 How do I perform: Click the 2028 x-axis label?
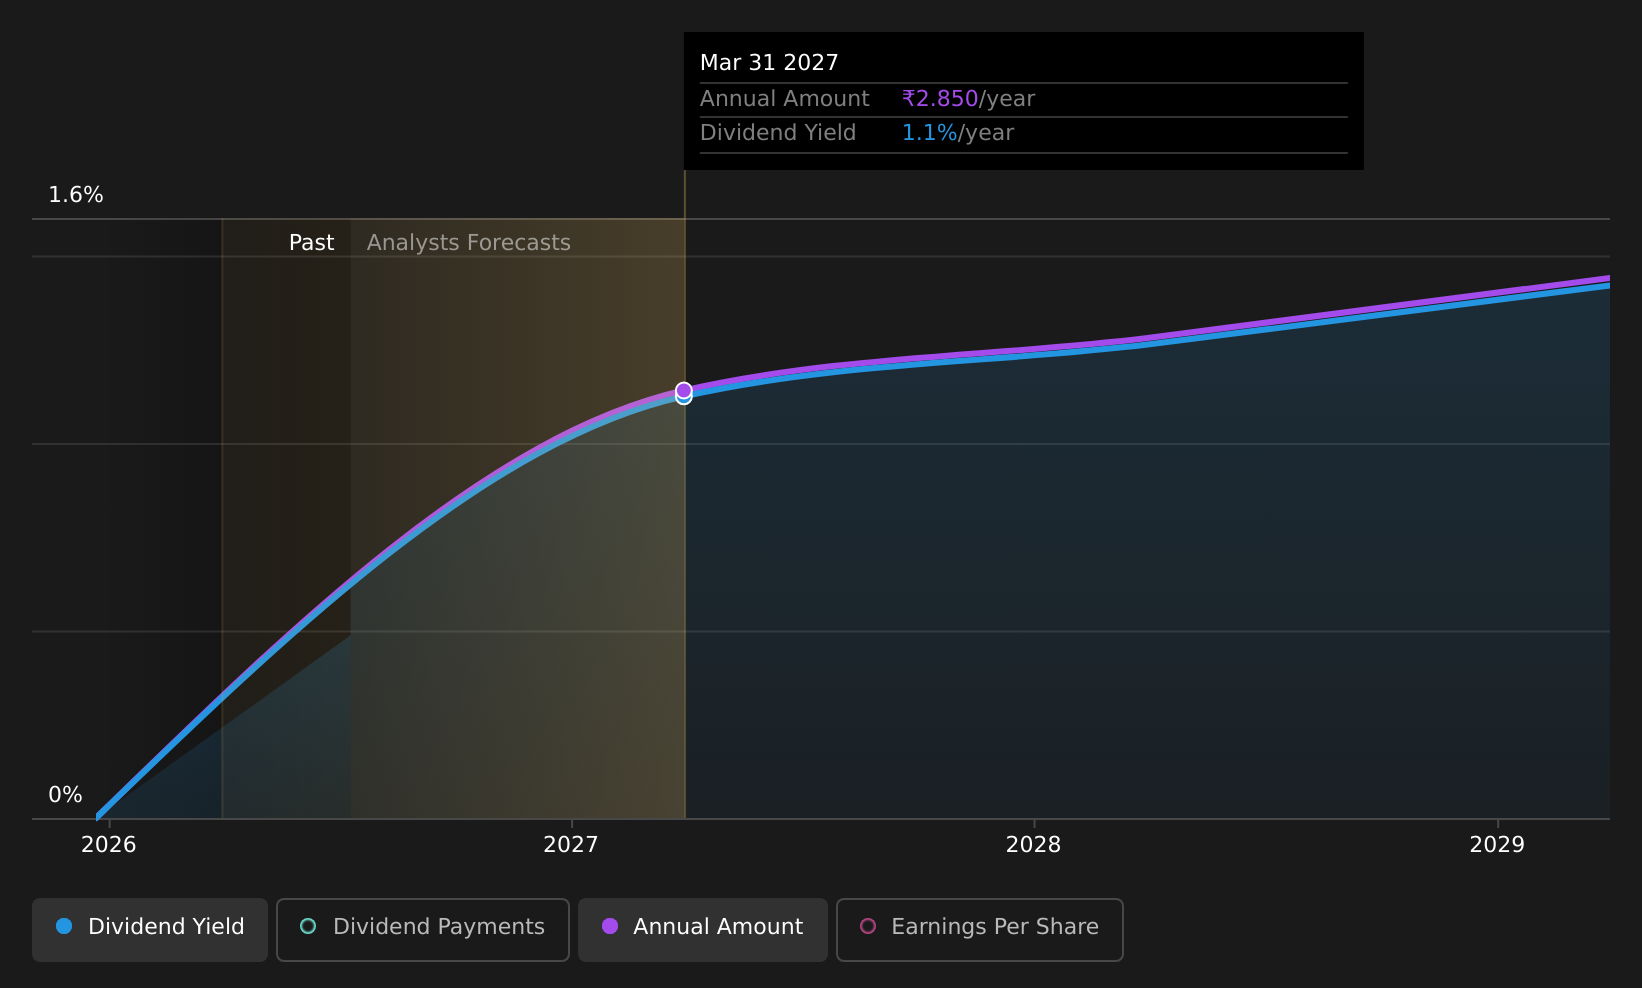tap(1033, 845)
